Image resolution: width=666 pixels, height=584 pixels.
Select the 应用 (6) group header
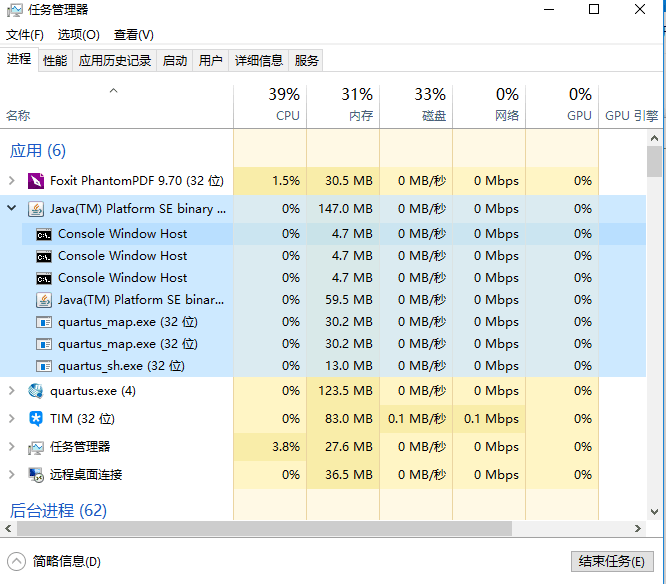click(x=38, y=151)
